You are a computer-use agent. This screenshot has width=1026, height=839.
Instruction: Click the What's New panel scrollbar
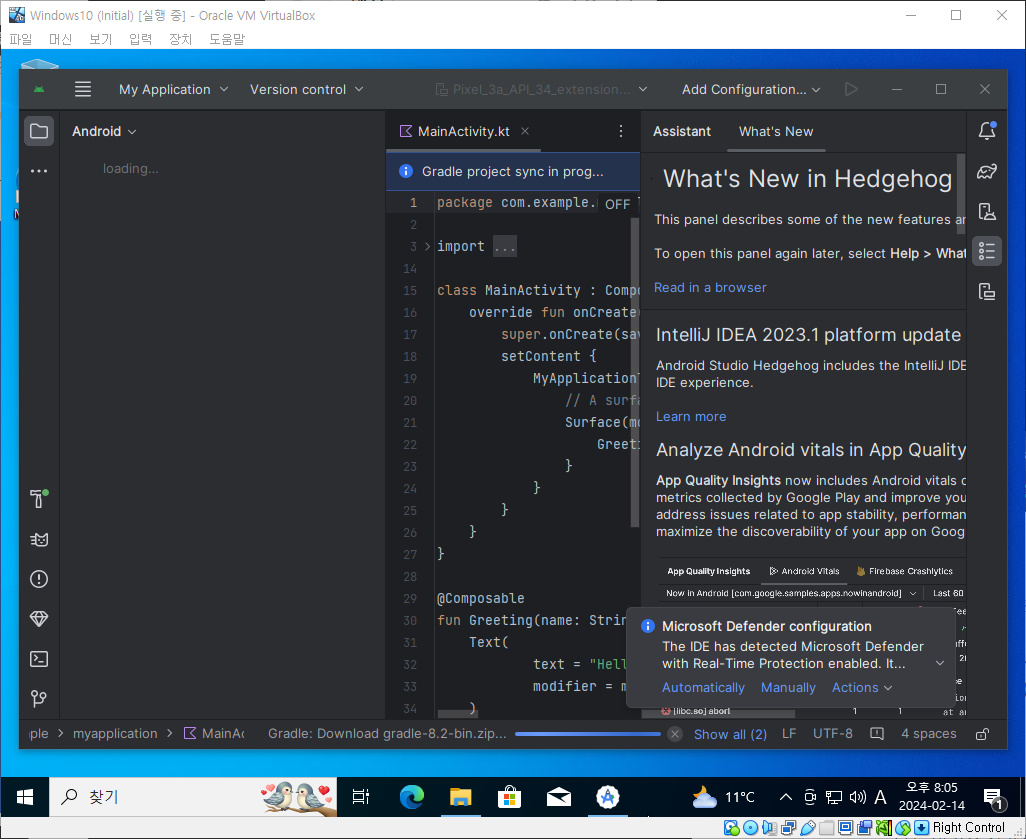961,194
